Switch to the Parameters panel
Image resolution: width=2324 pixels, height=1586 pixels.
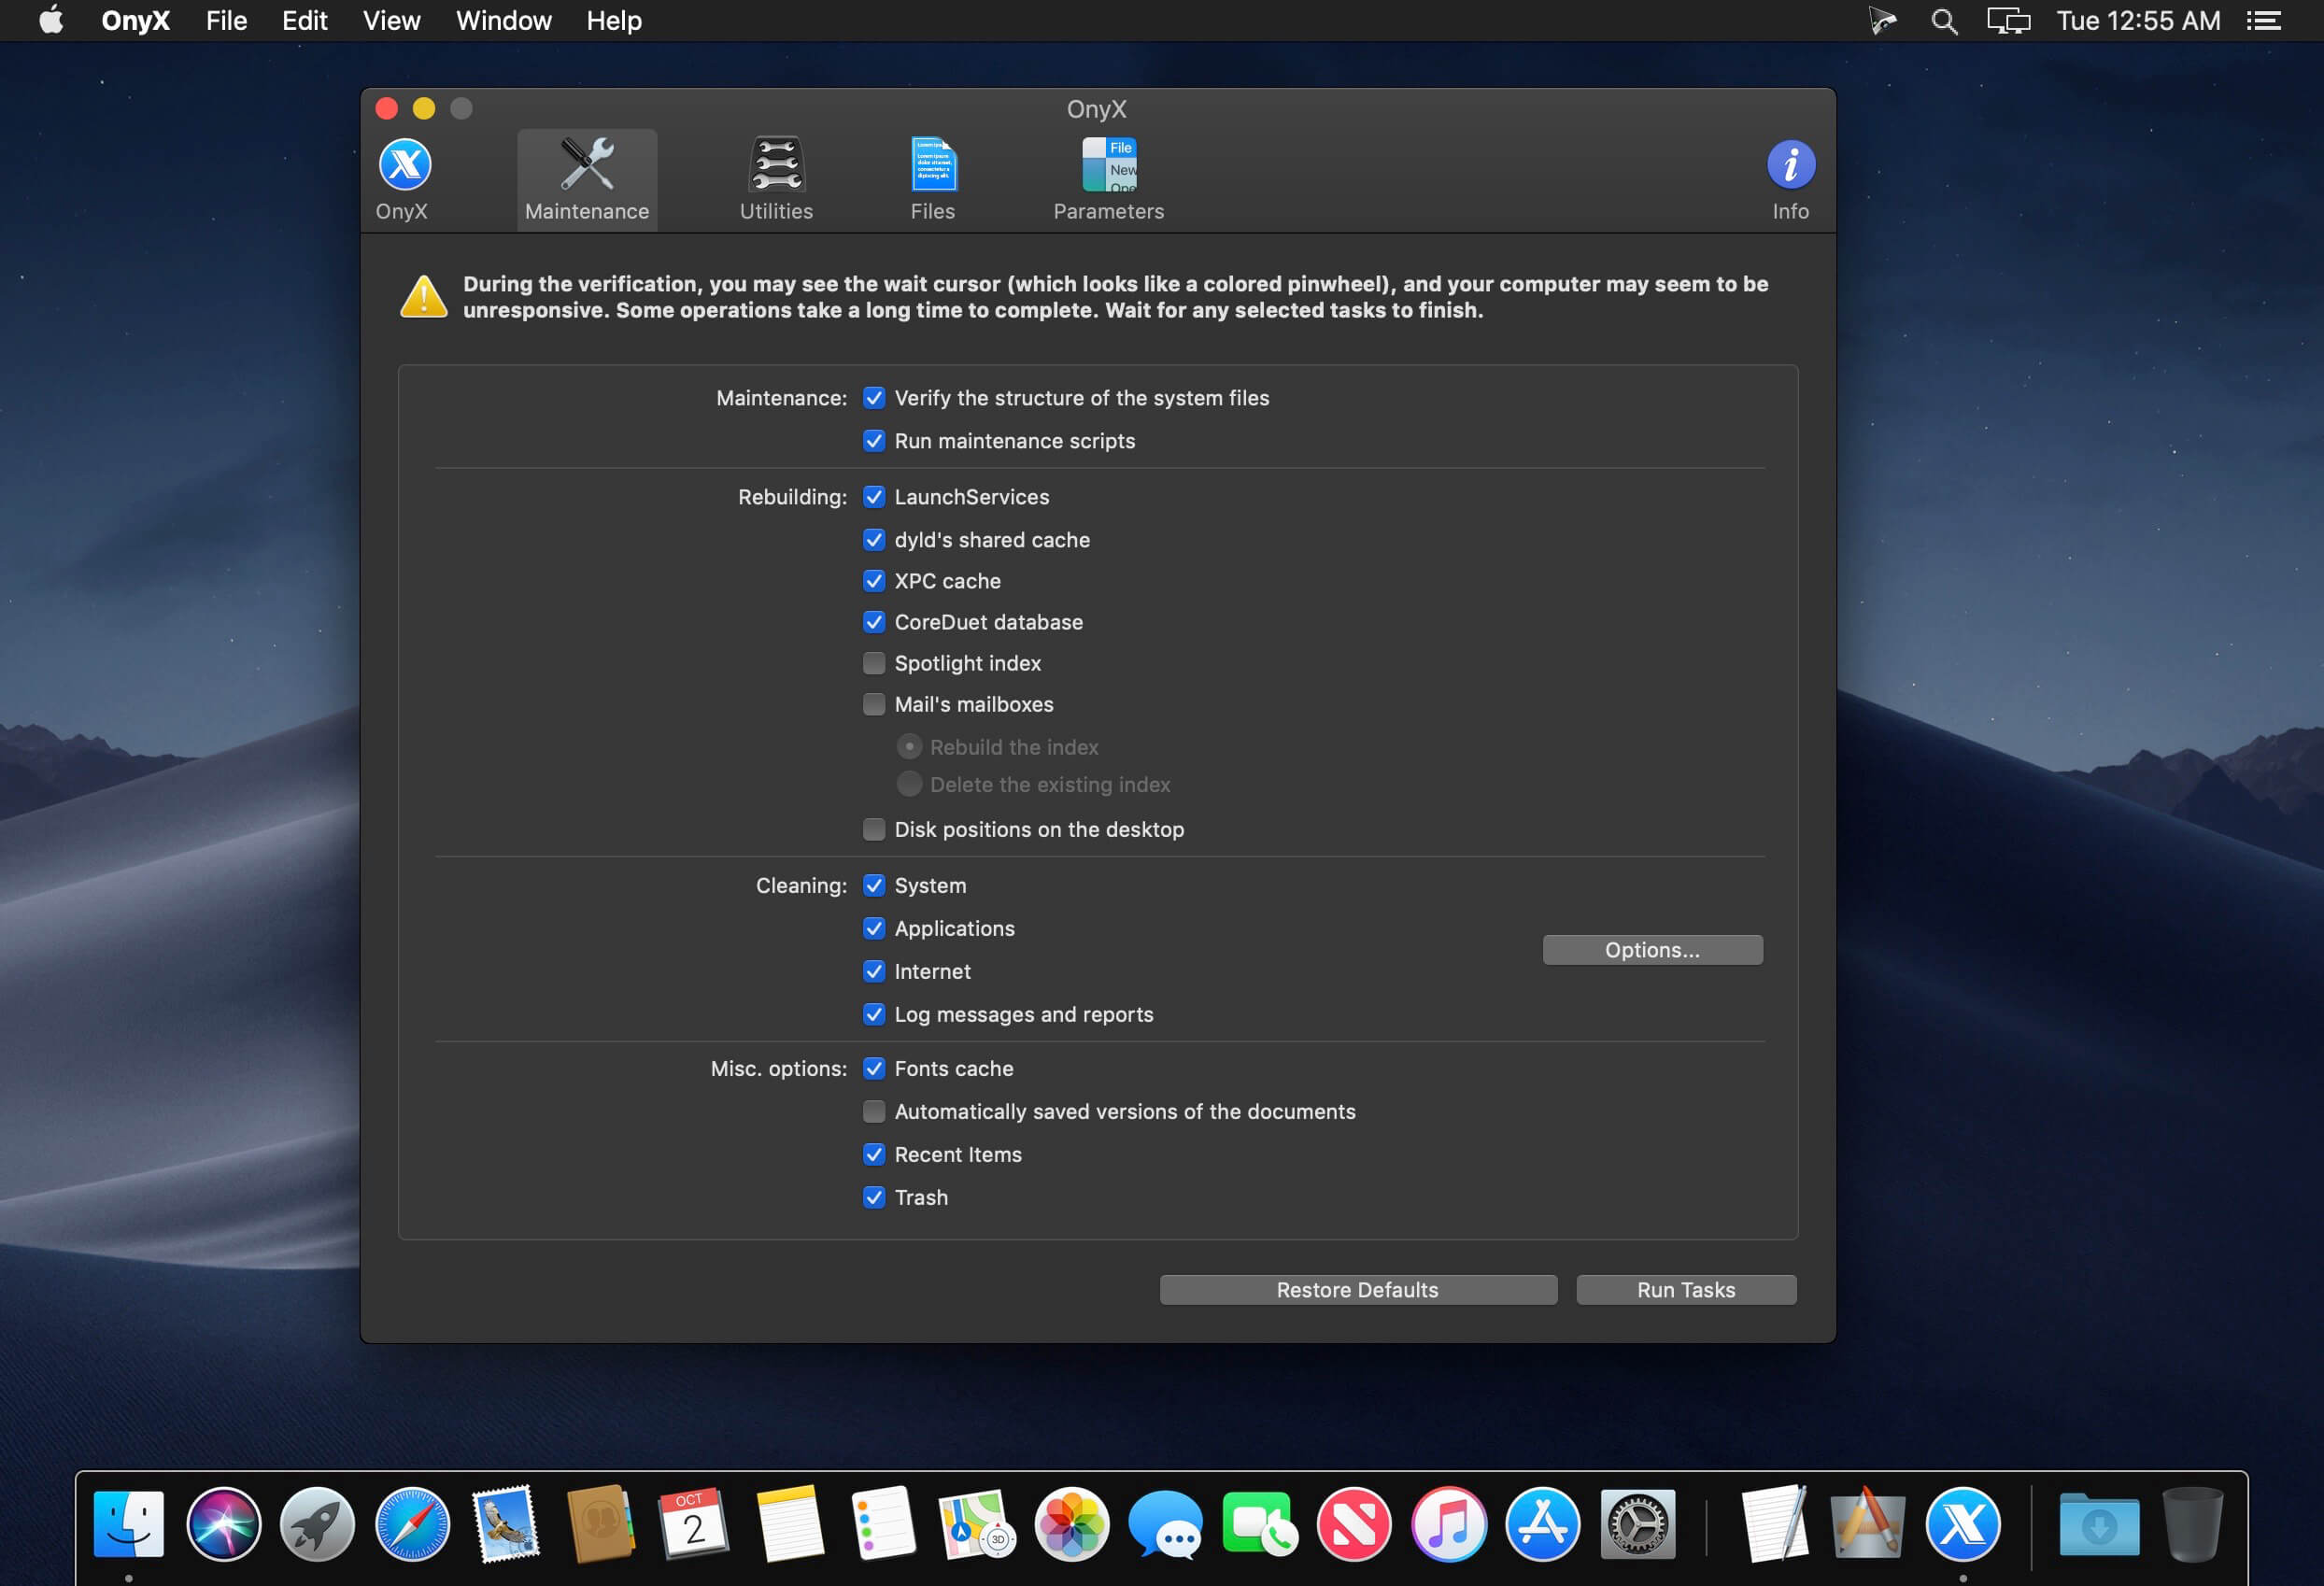click(x=1109, y=173)
